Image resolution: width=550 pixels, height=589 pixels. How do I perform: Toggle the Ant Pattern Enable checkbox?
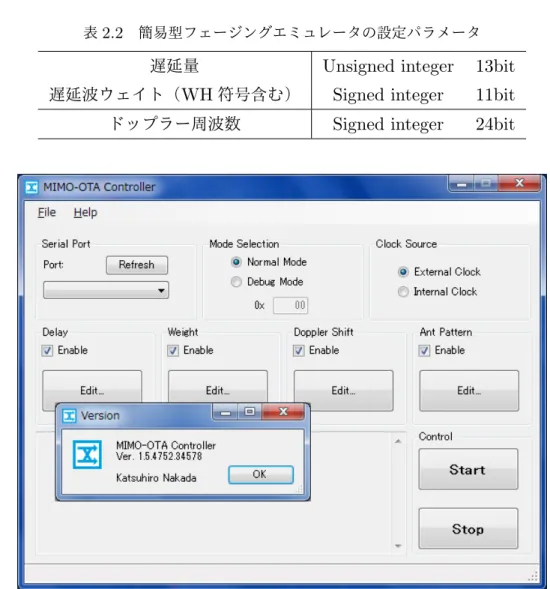click(425, 350)
